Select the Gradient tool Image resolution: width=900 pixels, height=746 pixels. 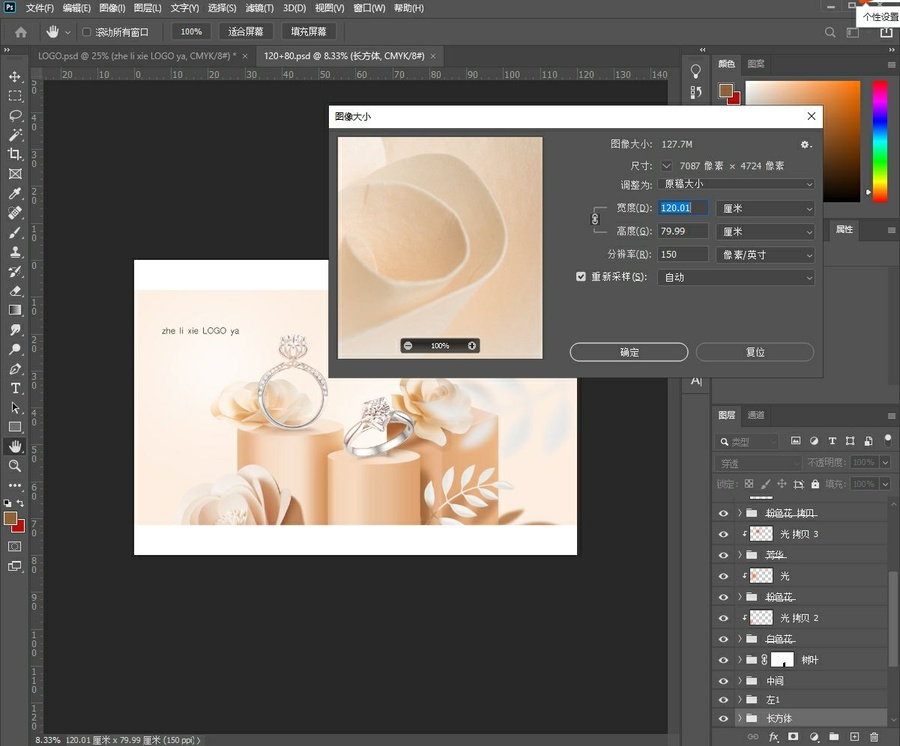pyautogui.click(x=15, y=310)
